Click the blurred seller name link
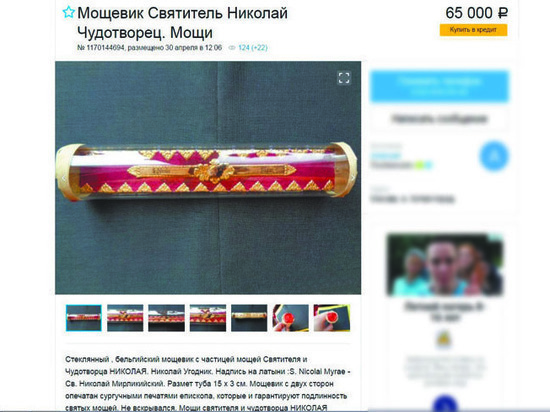The image size is (550, 412). click(385, 156)
